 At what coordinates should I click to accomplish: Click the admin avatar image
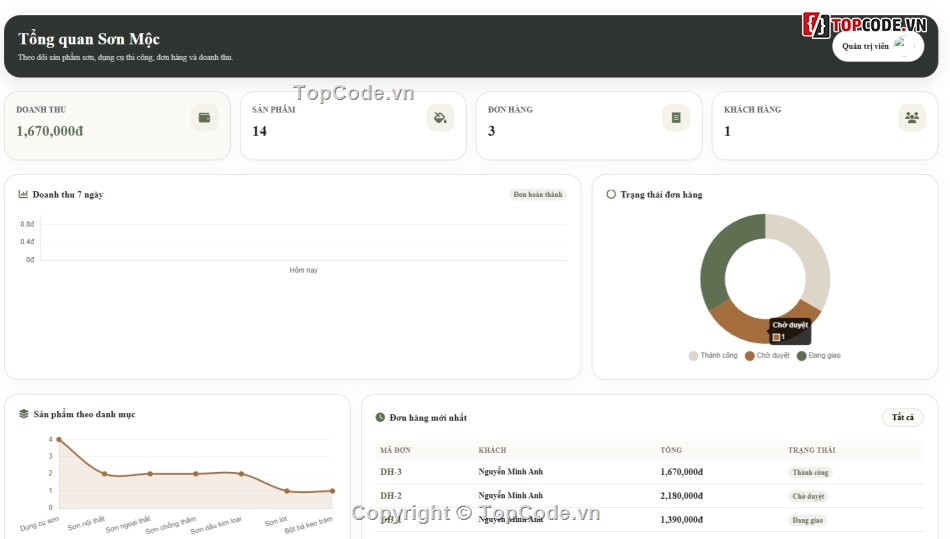click(902, 45)
